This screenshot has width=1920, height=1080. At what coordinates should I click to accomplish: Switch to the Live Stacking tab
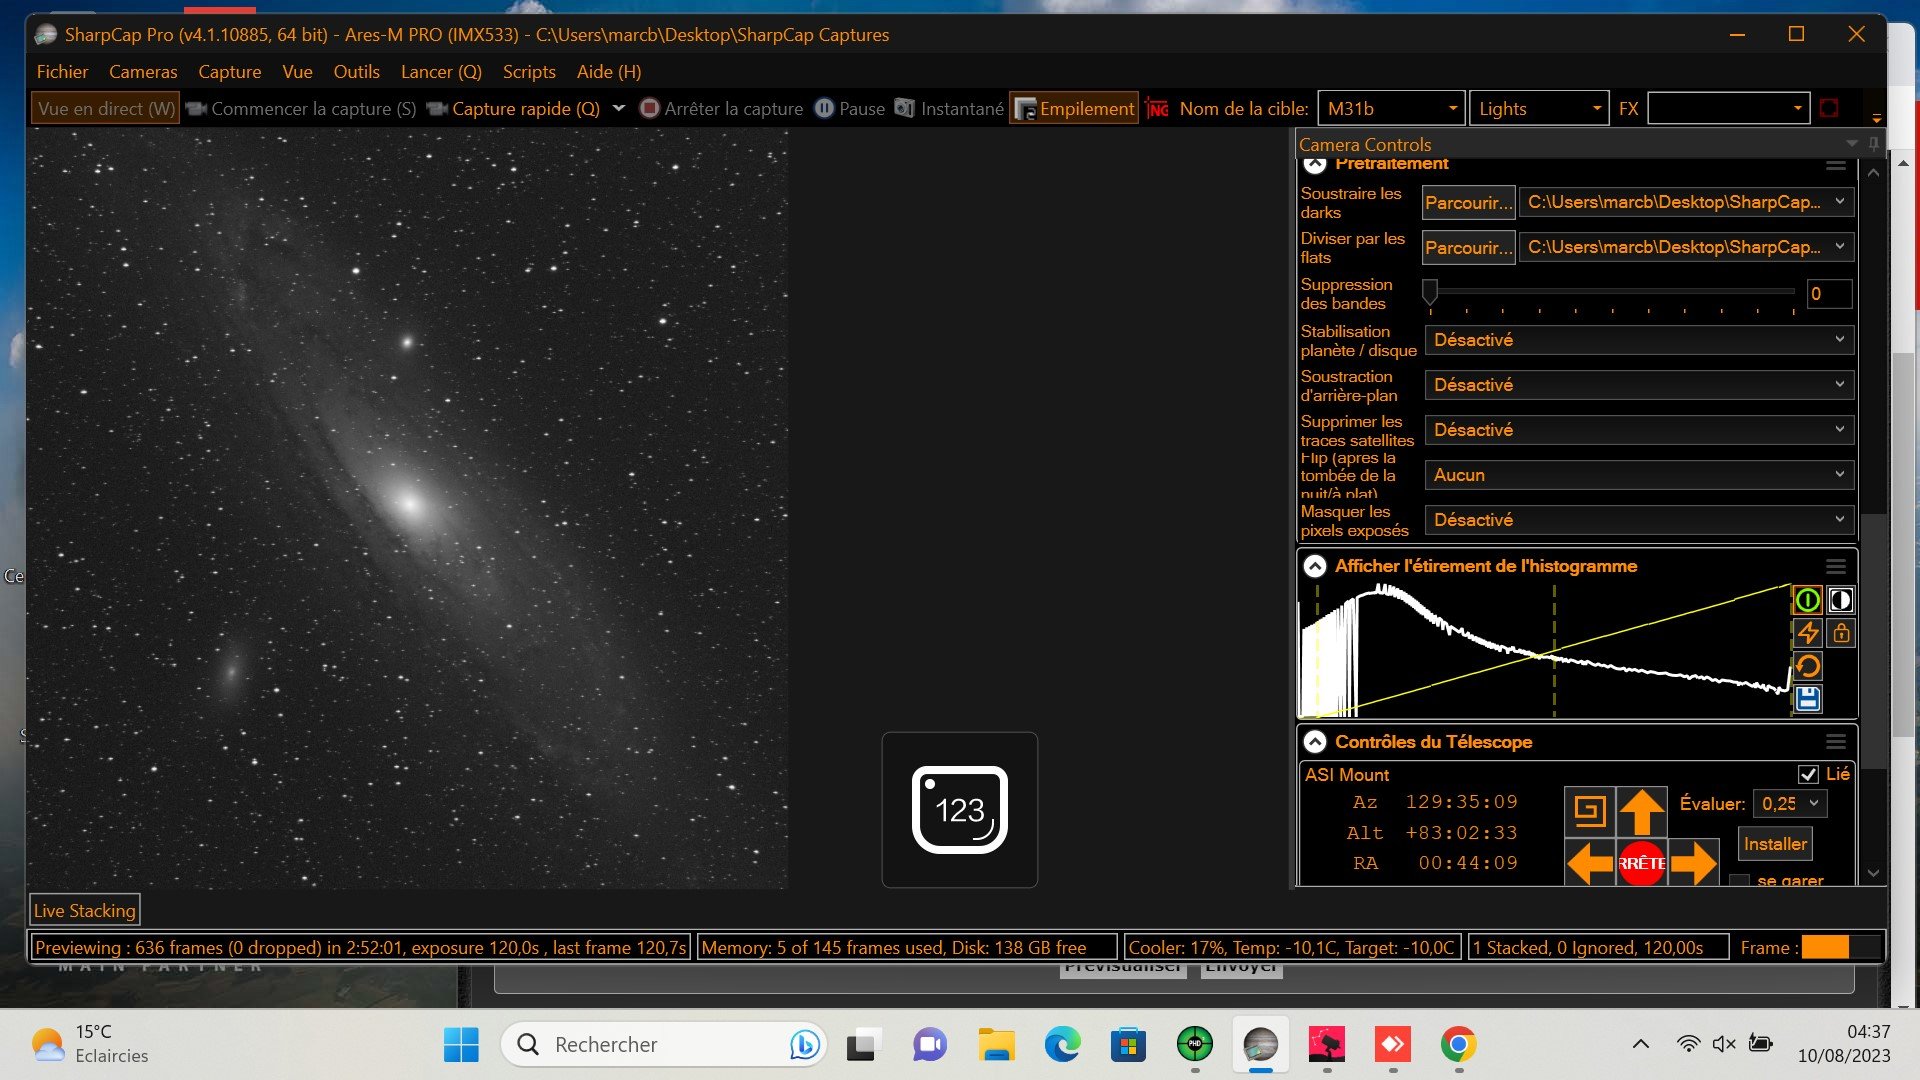pyautogui.click(x=84, y=911)
